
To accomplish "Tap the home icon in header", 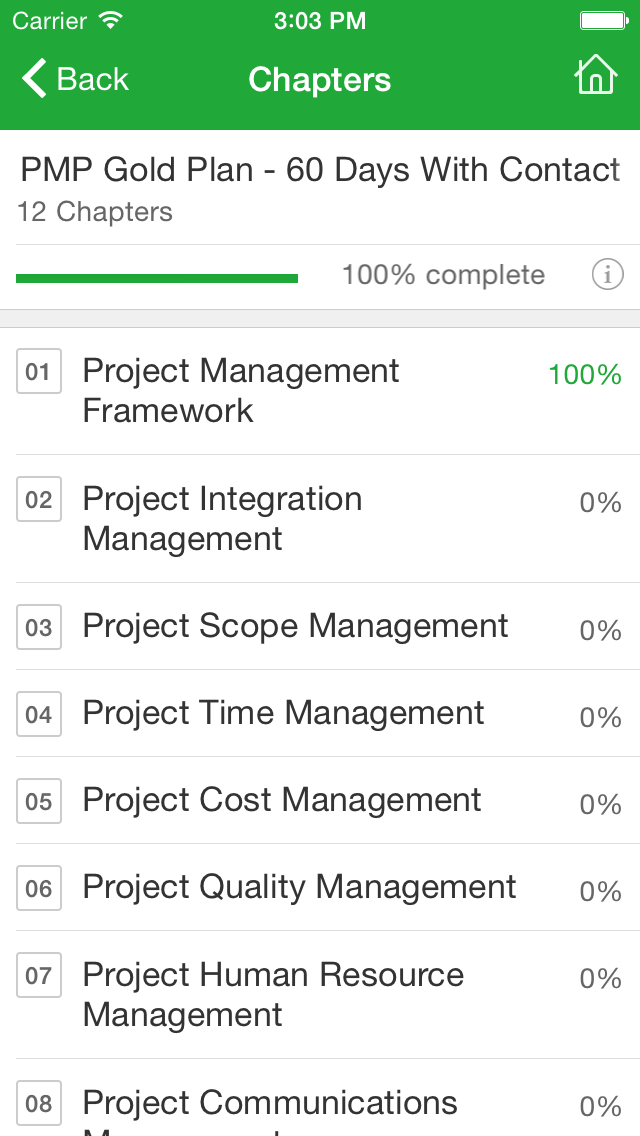I will pyautogui.click(x=595, y=75).
